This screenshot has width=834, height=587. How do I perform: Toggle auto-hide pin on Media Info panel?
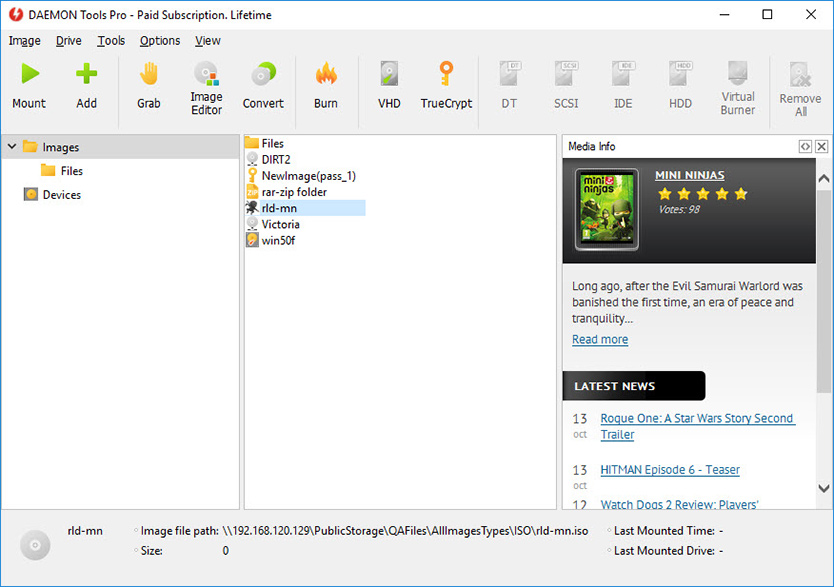805,146
